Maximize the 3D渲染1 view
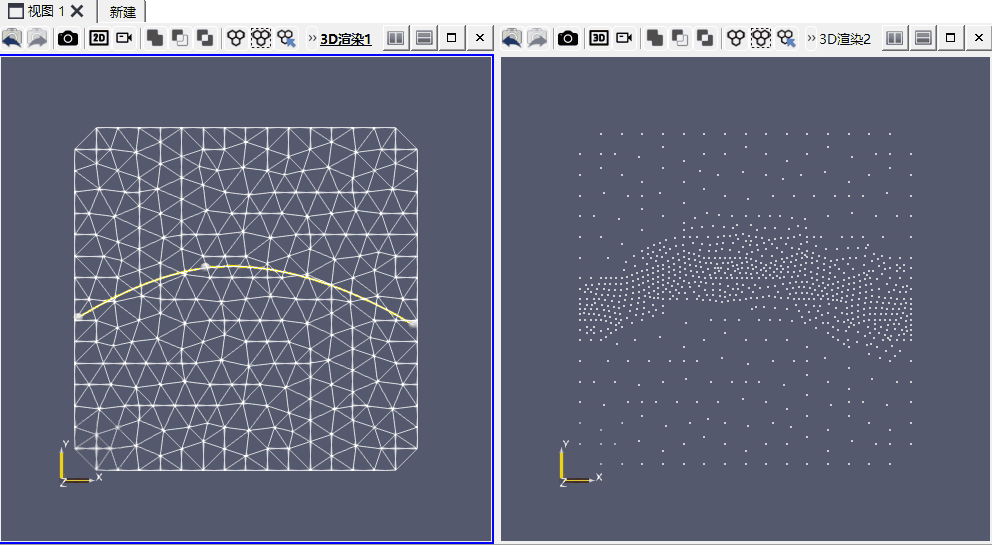This screenshot has height=545, width=992. tap(452, 38)
